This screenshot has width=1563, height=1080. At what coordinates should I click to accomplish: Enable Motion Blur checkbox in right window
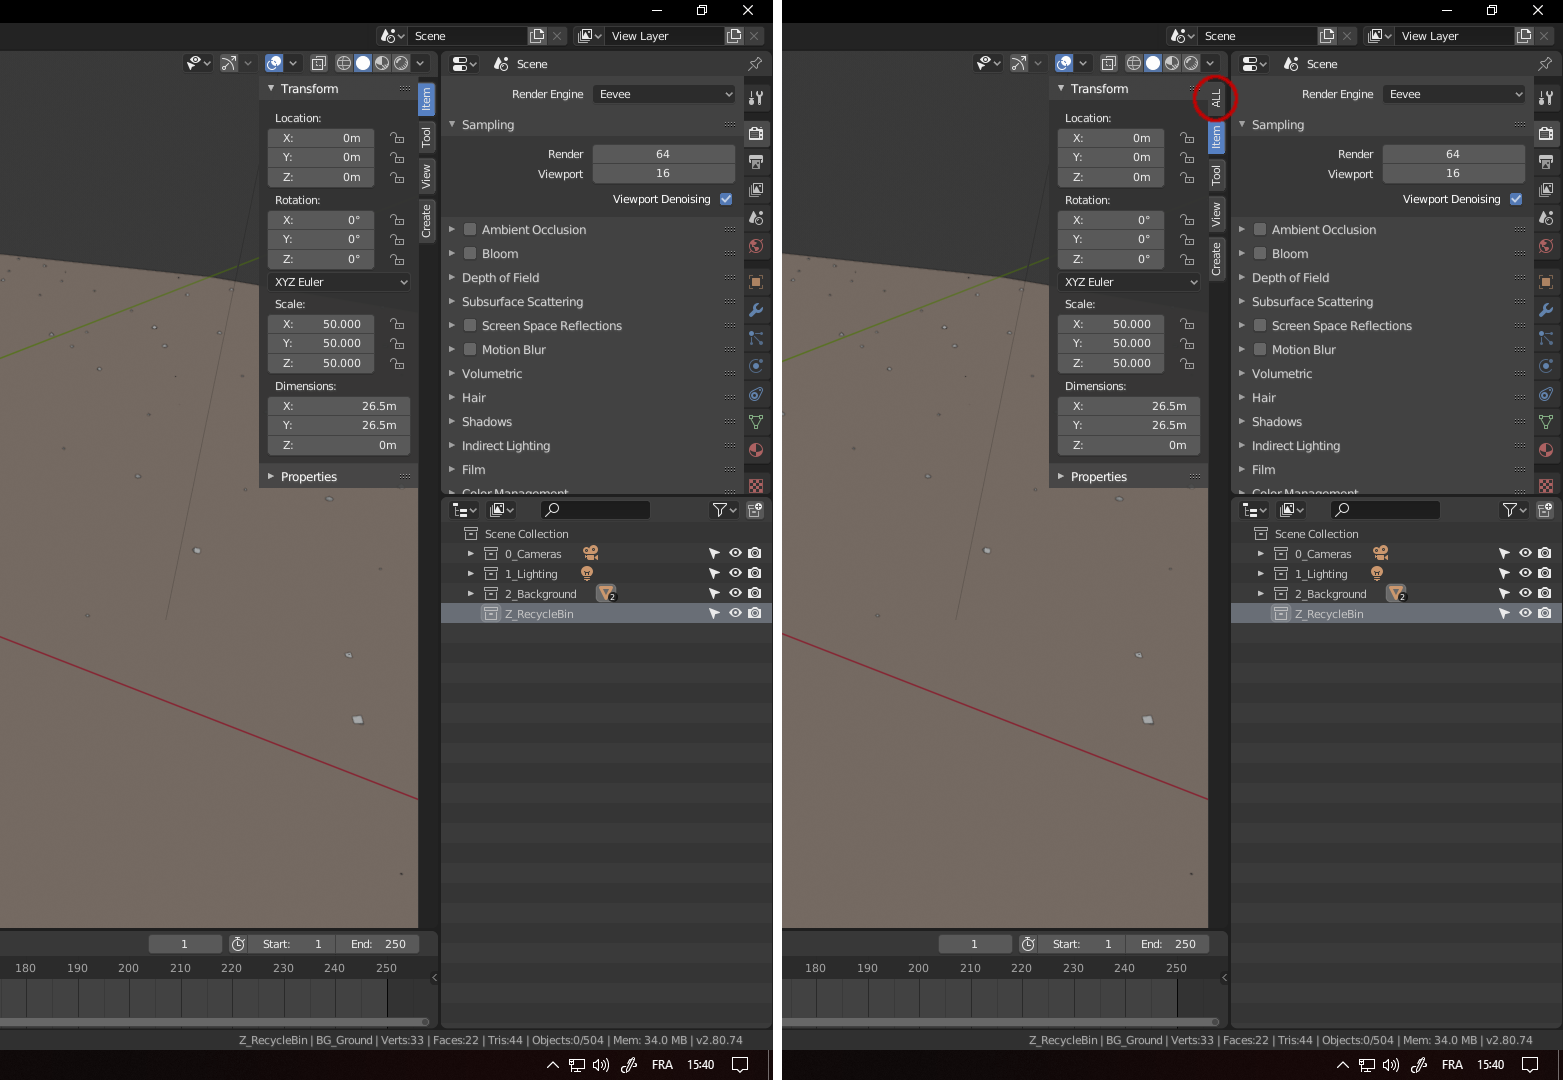click(x=1260, y=349)
